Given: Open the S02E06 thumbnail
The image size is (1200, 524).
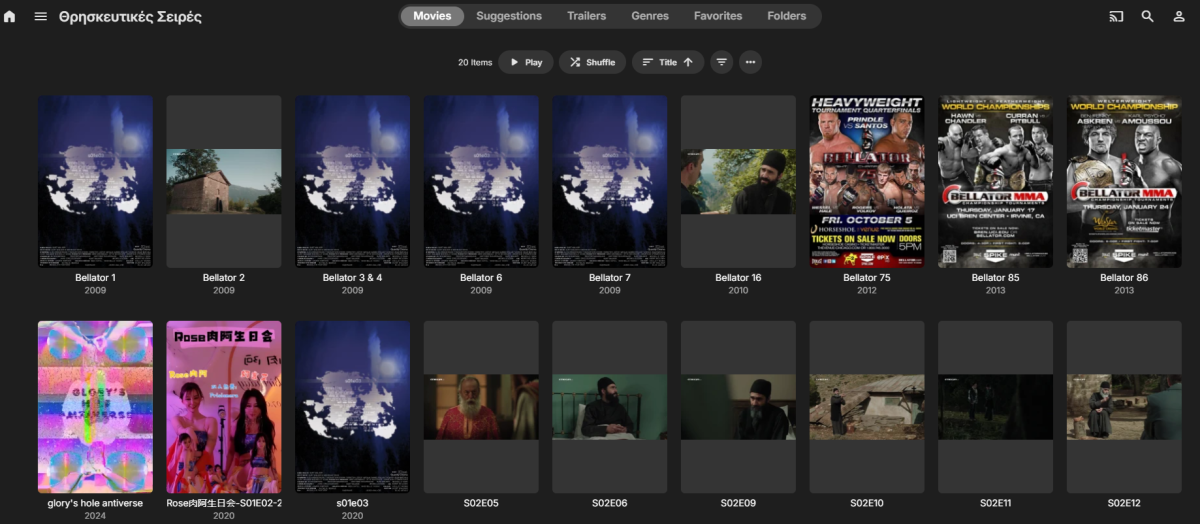Looking at the screenshot, I should coord(610,407).
